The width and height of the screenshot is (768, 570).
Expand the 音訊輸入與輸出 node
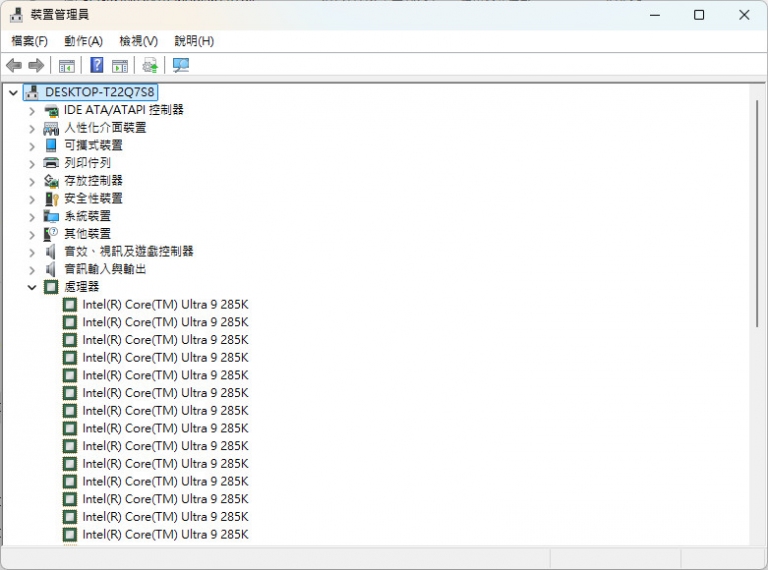[32, 270]
